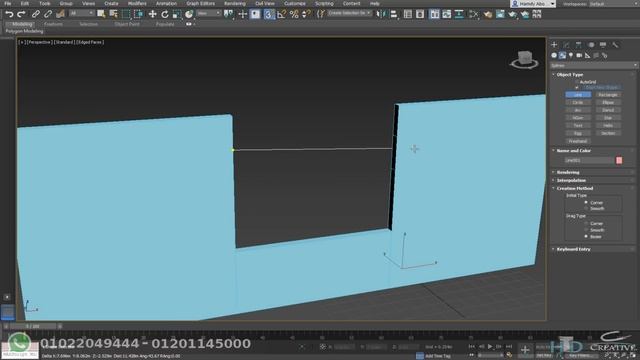
Task: Toggle the 3D Snaps button
Action: (269, 14)
